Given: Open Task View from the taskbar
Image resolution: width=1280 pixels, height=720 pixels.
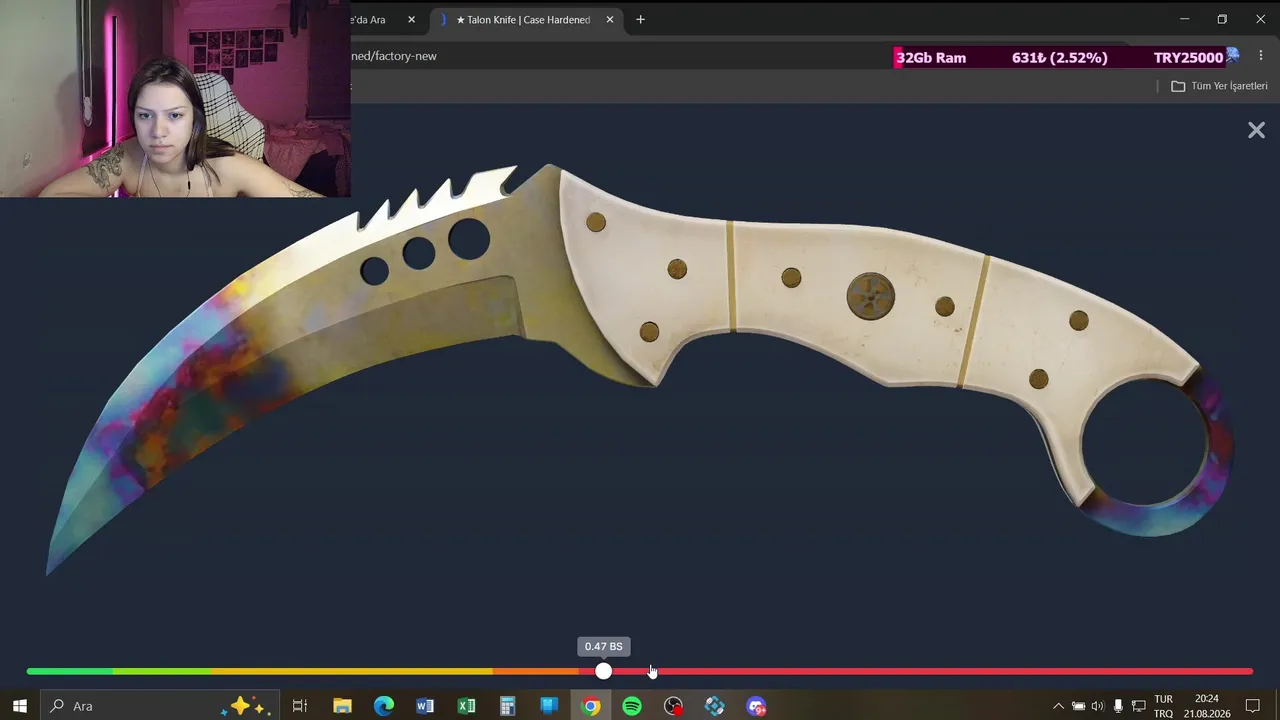Looking at the screenshot, I should [x=299, y=706].
